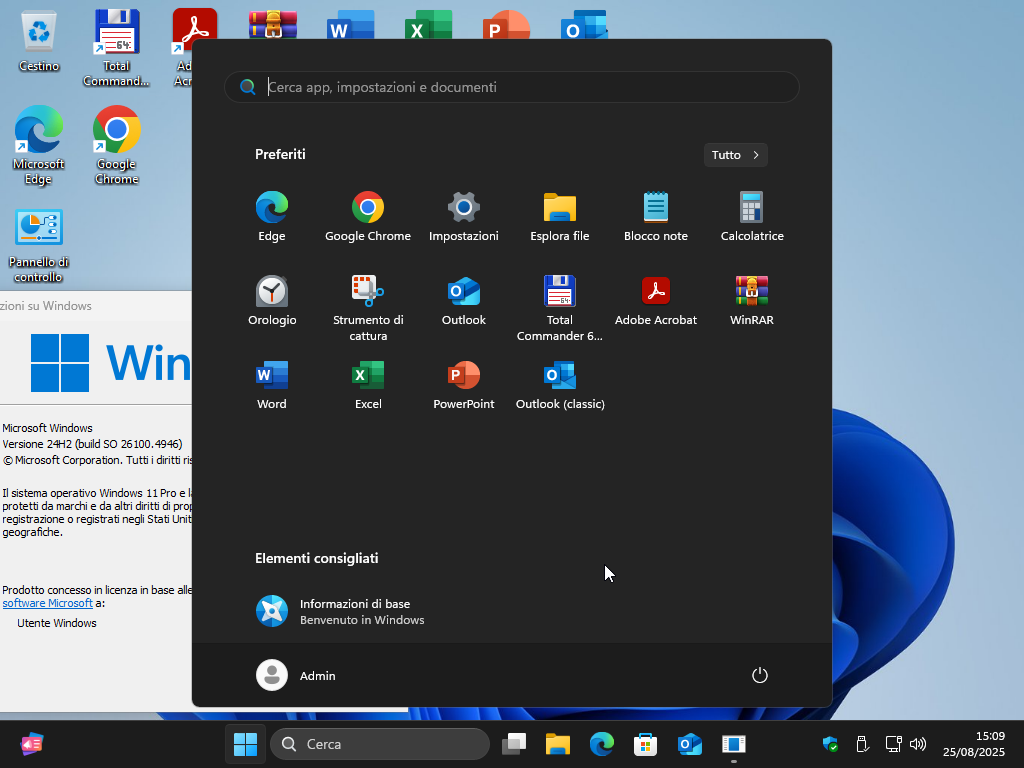Open Esplora file pinned app

[x=560, y=217]
